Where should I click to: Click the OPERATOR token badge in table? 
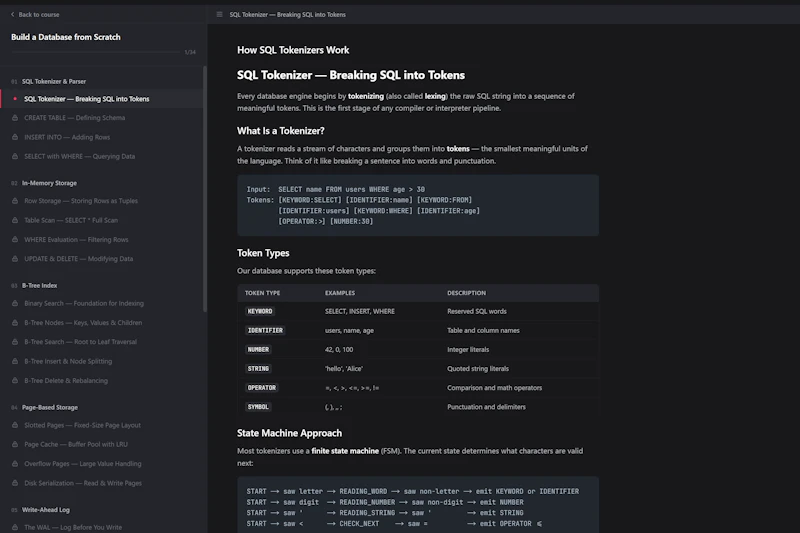tap(262, 388)
